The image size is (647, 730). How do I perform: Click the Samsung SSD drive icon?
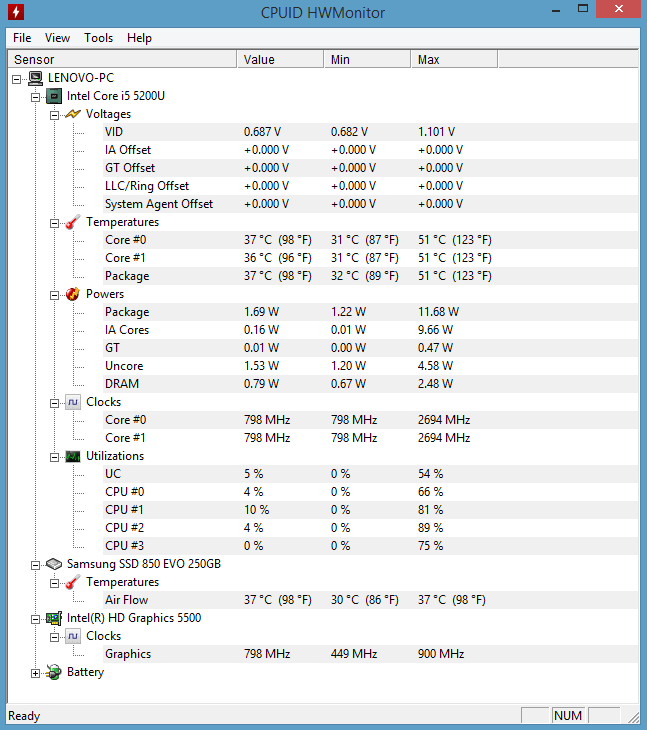click(x=54, y=564)
